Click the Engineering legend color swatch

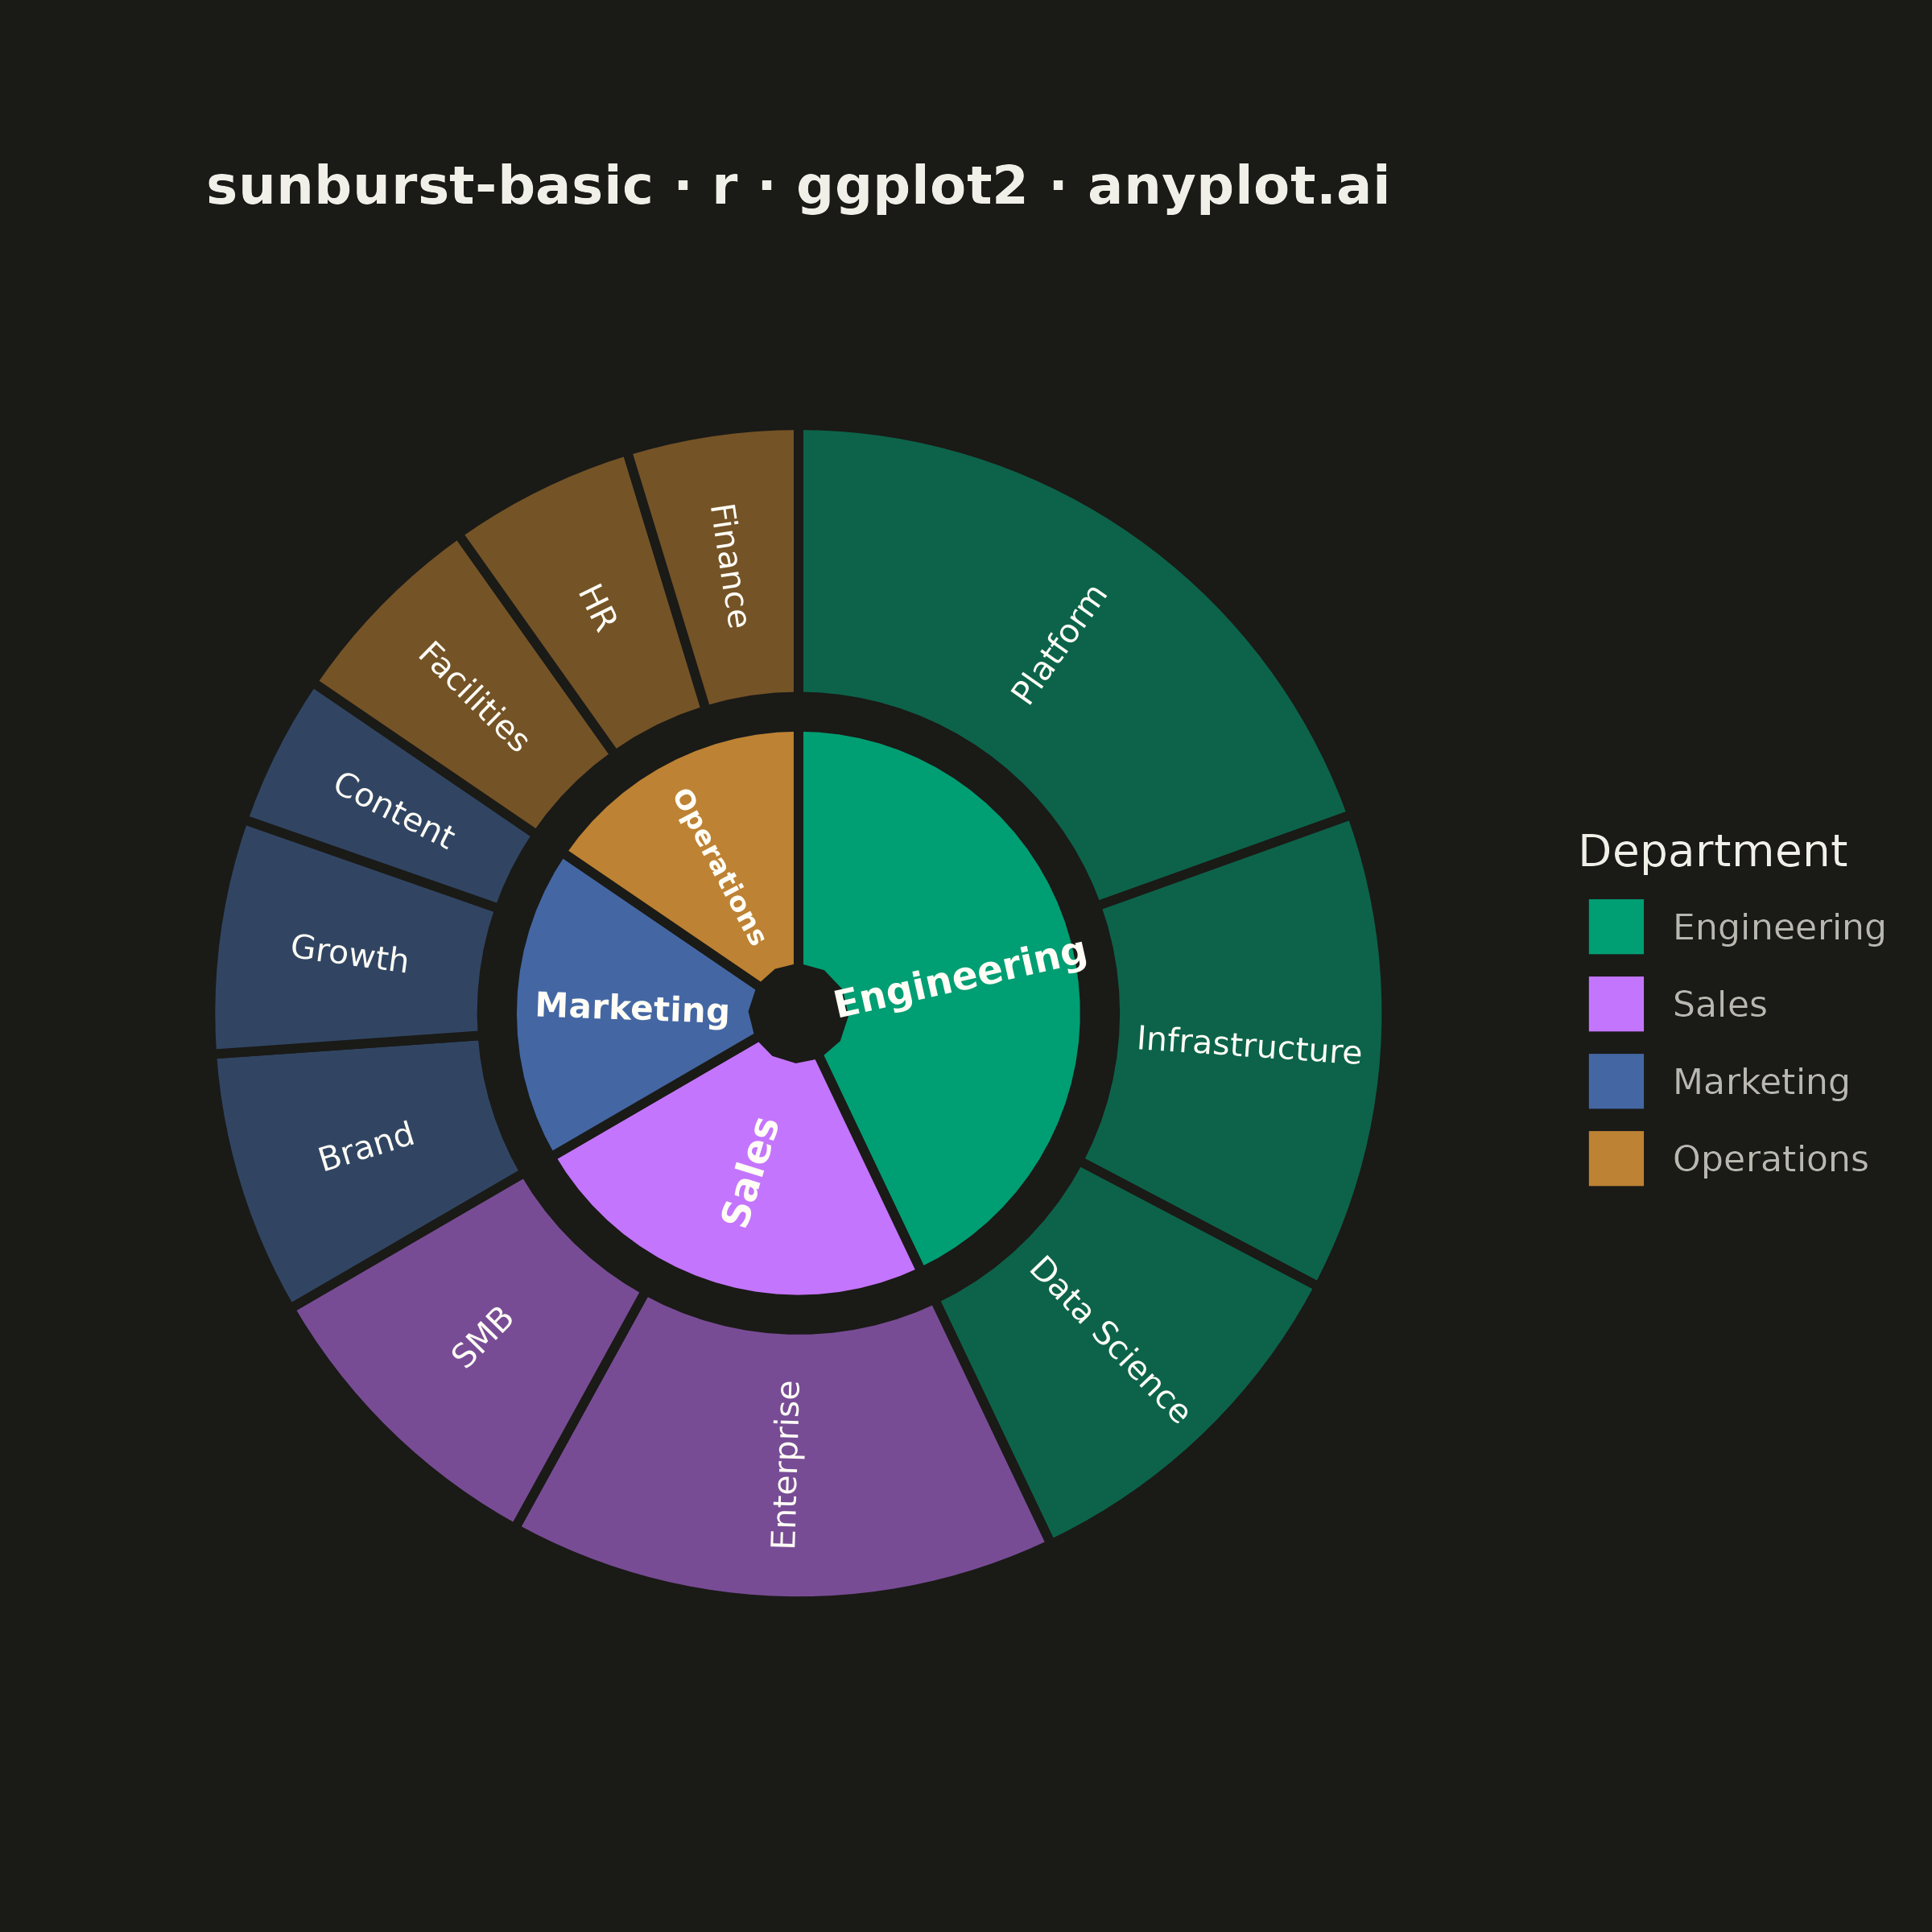coord(1616,927)
